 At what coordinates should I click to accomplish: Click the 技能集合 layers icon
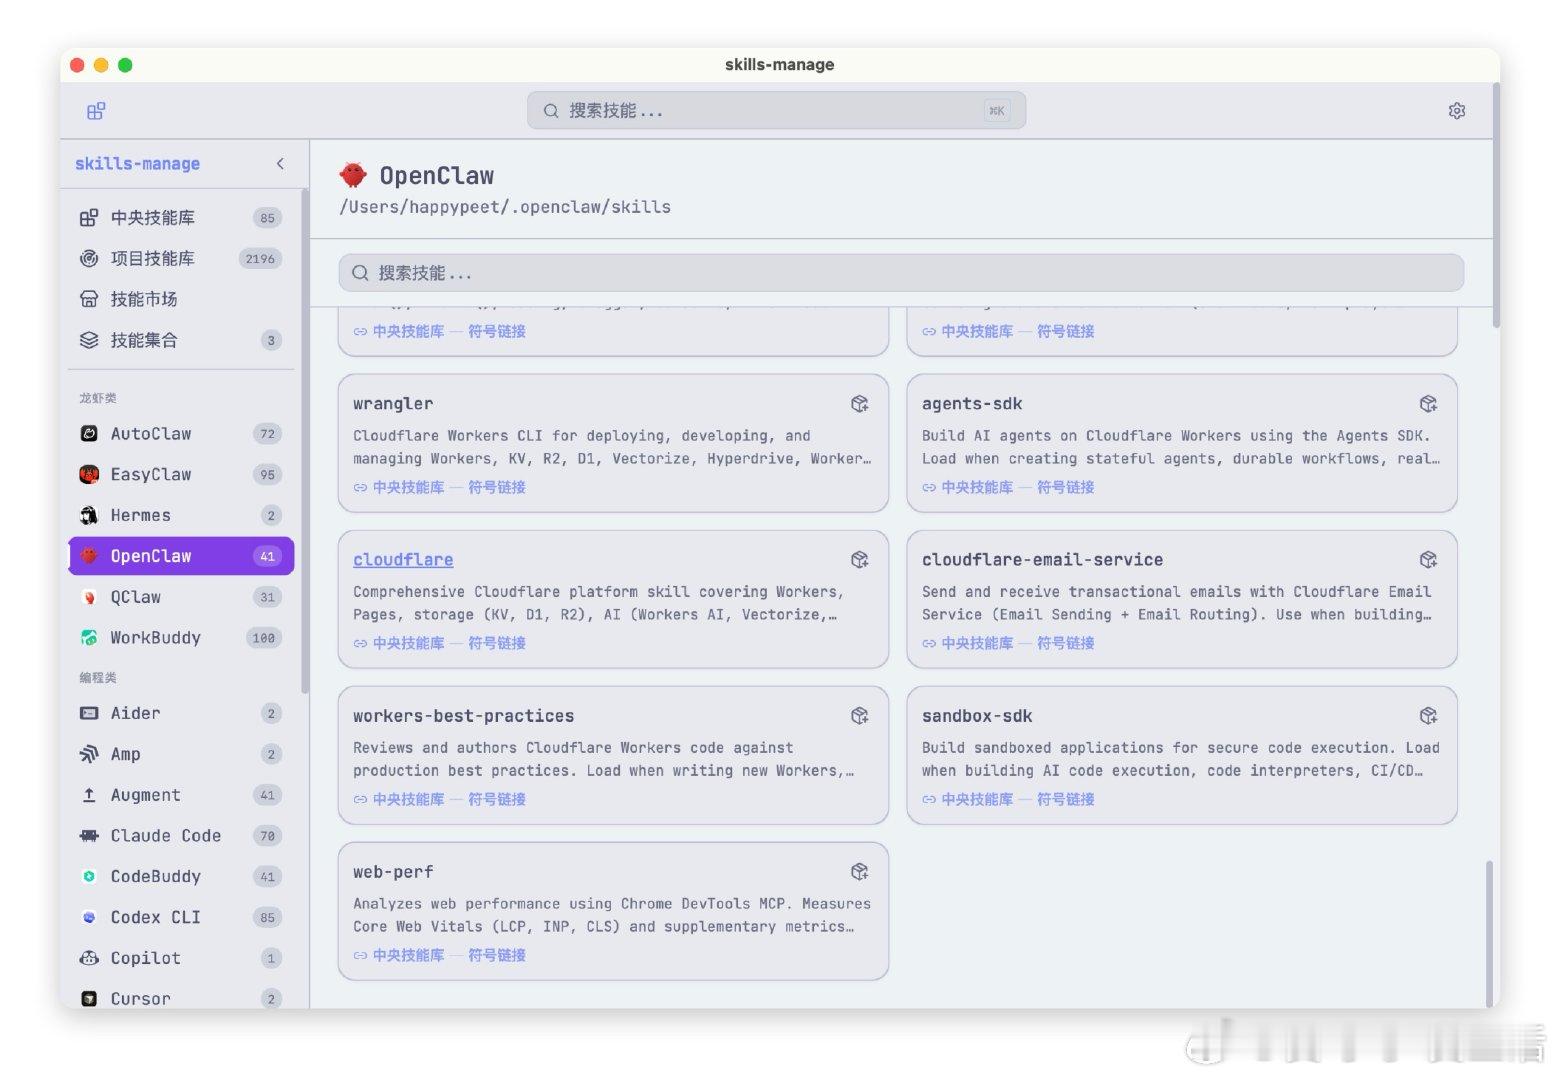[89, 340]
